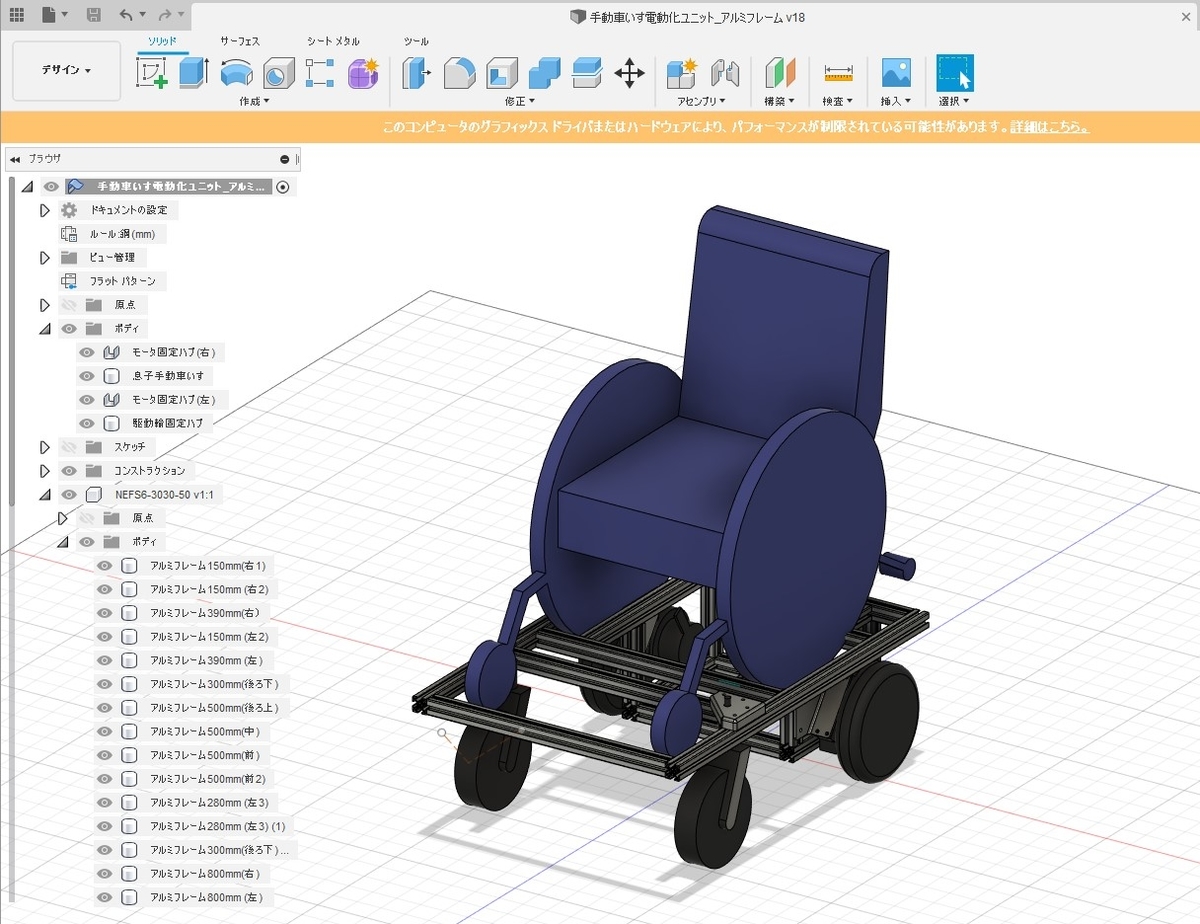
Task: Select the Extrude tool
Action: pos(193,73)
